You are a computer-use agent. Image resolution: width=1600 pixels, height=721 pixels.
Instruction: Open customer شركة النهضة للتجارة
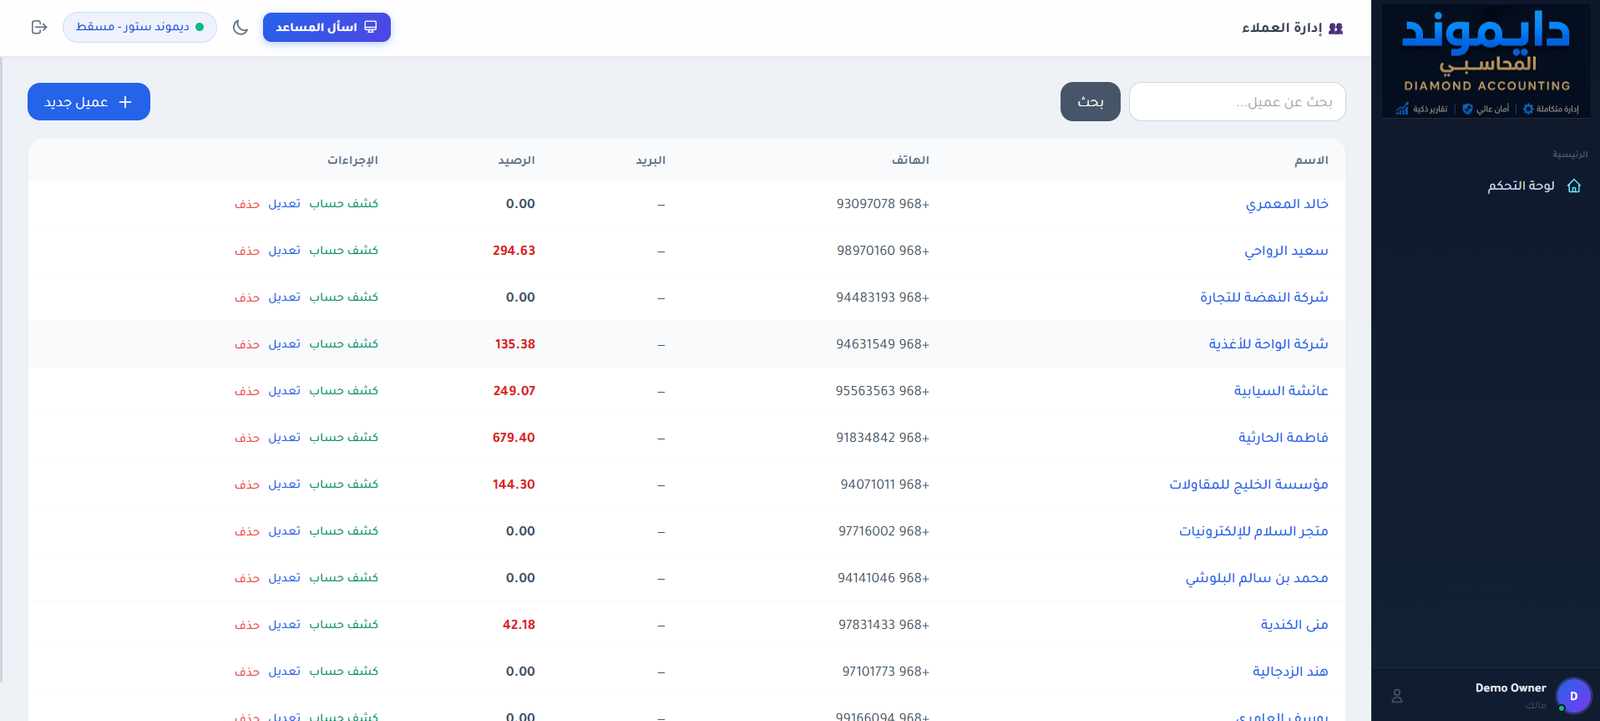(1264, 297)
